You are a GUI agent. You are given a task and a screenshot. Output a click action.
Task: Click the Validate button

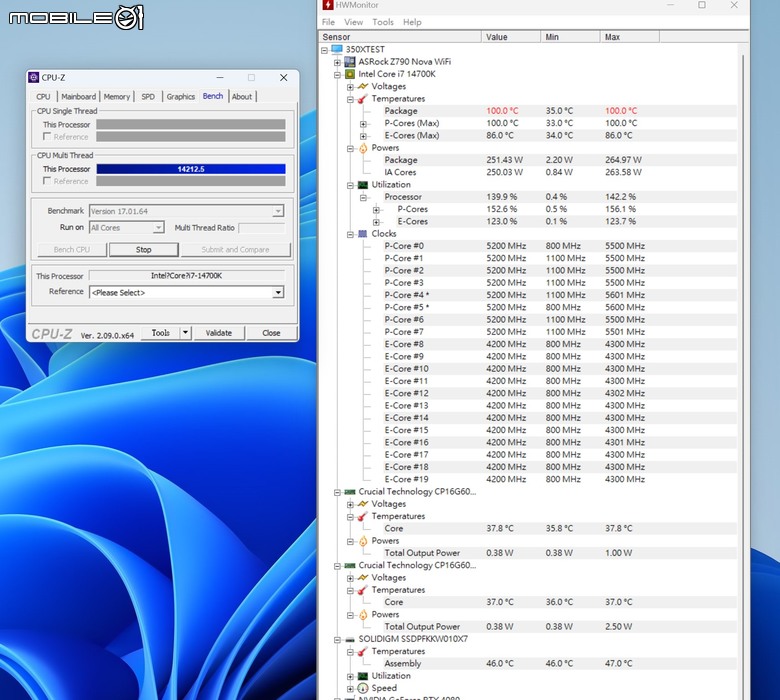(x=219, y=333)
